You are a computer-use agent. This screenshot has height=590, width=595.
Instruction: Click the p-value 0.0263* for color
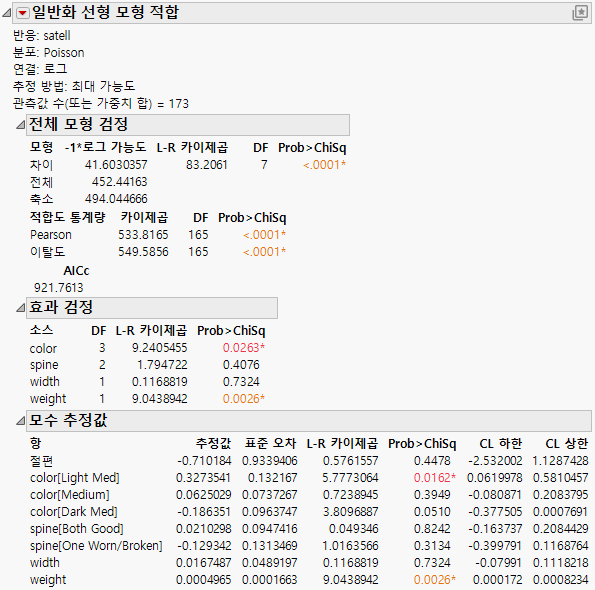pyautogui.click(x=244, y=348)
